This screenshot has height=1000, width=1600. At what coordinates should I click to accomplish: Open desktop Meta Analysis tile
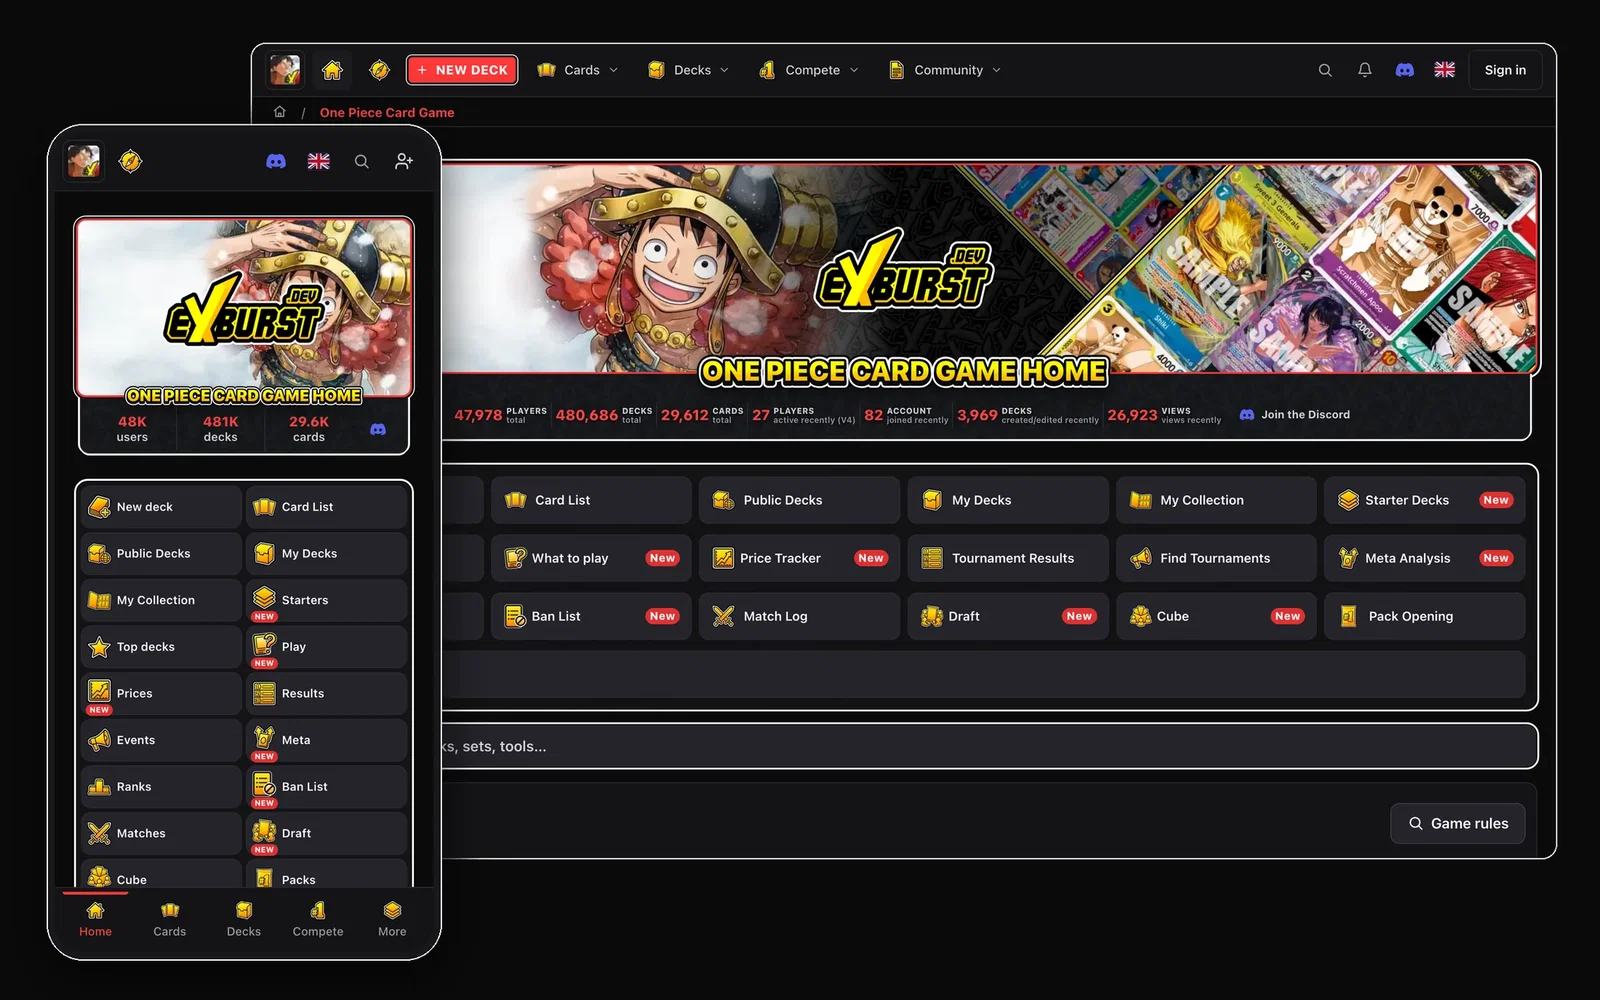[x=1425, y=558]
